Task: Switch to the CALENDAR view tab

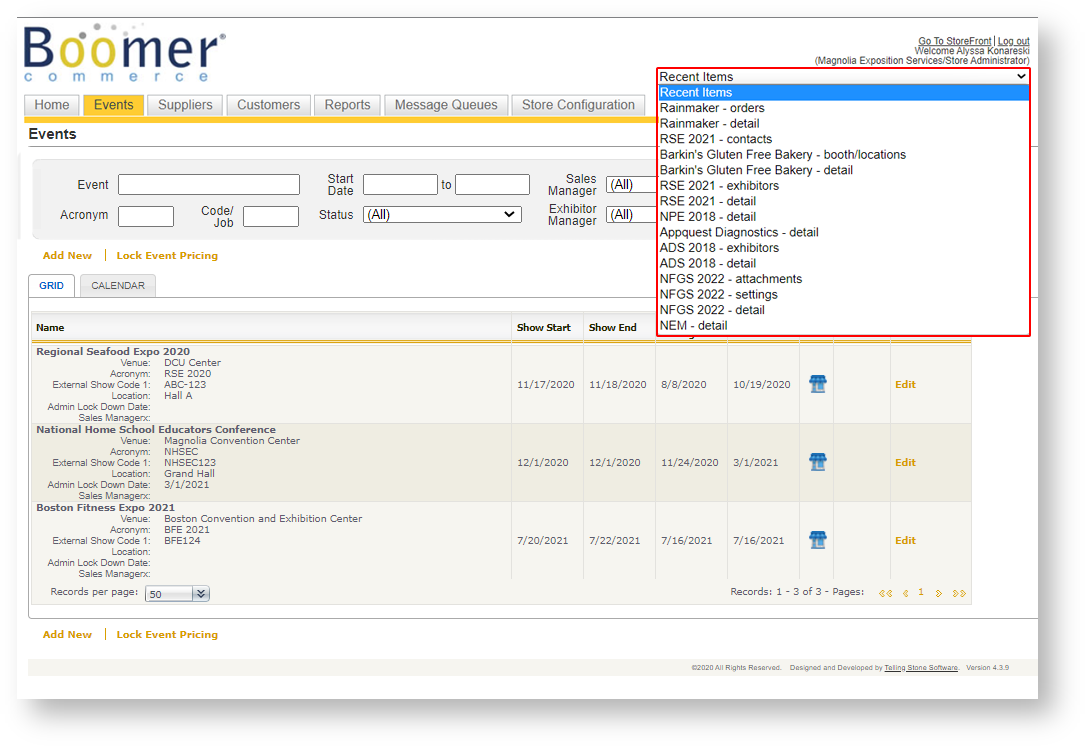Action: coord(118,286)
